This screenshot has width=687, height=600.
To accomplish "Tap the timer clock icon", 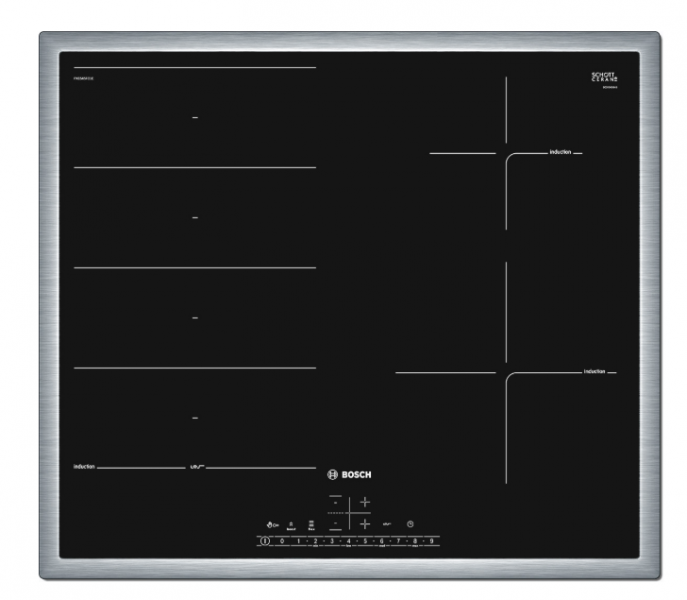I will pos(410,524).
